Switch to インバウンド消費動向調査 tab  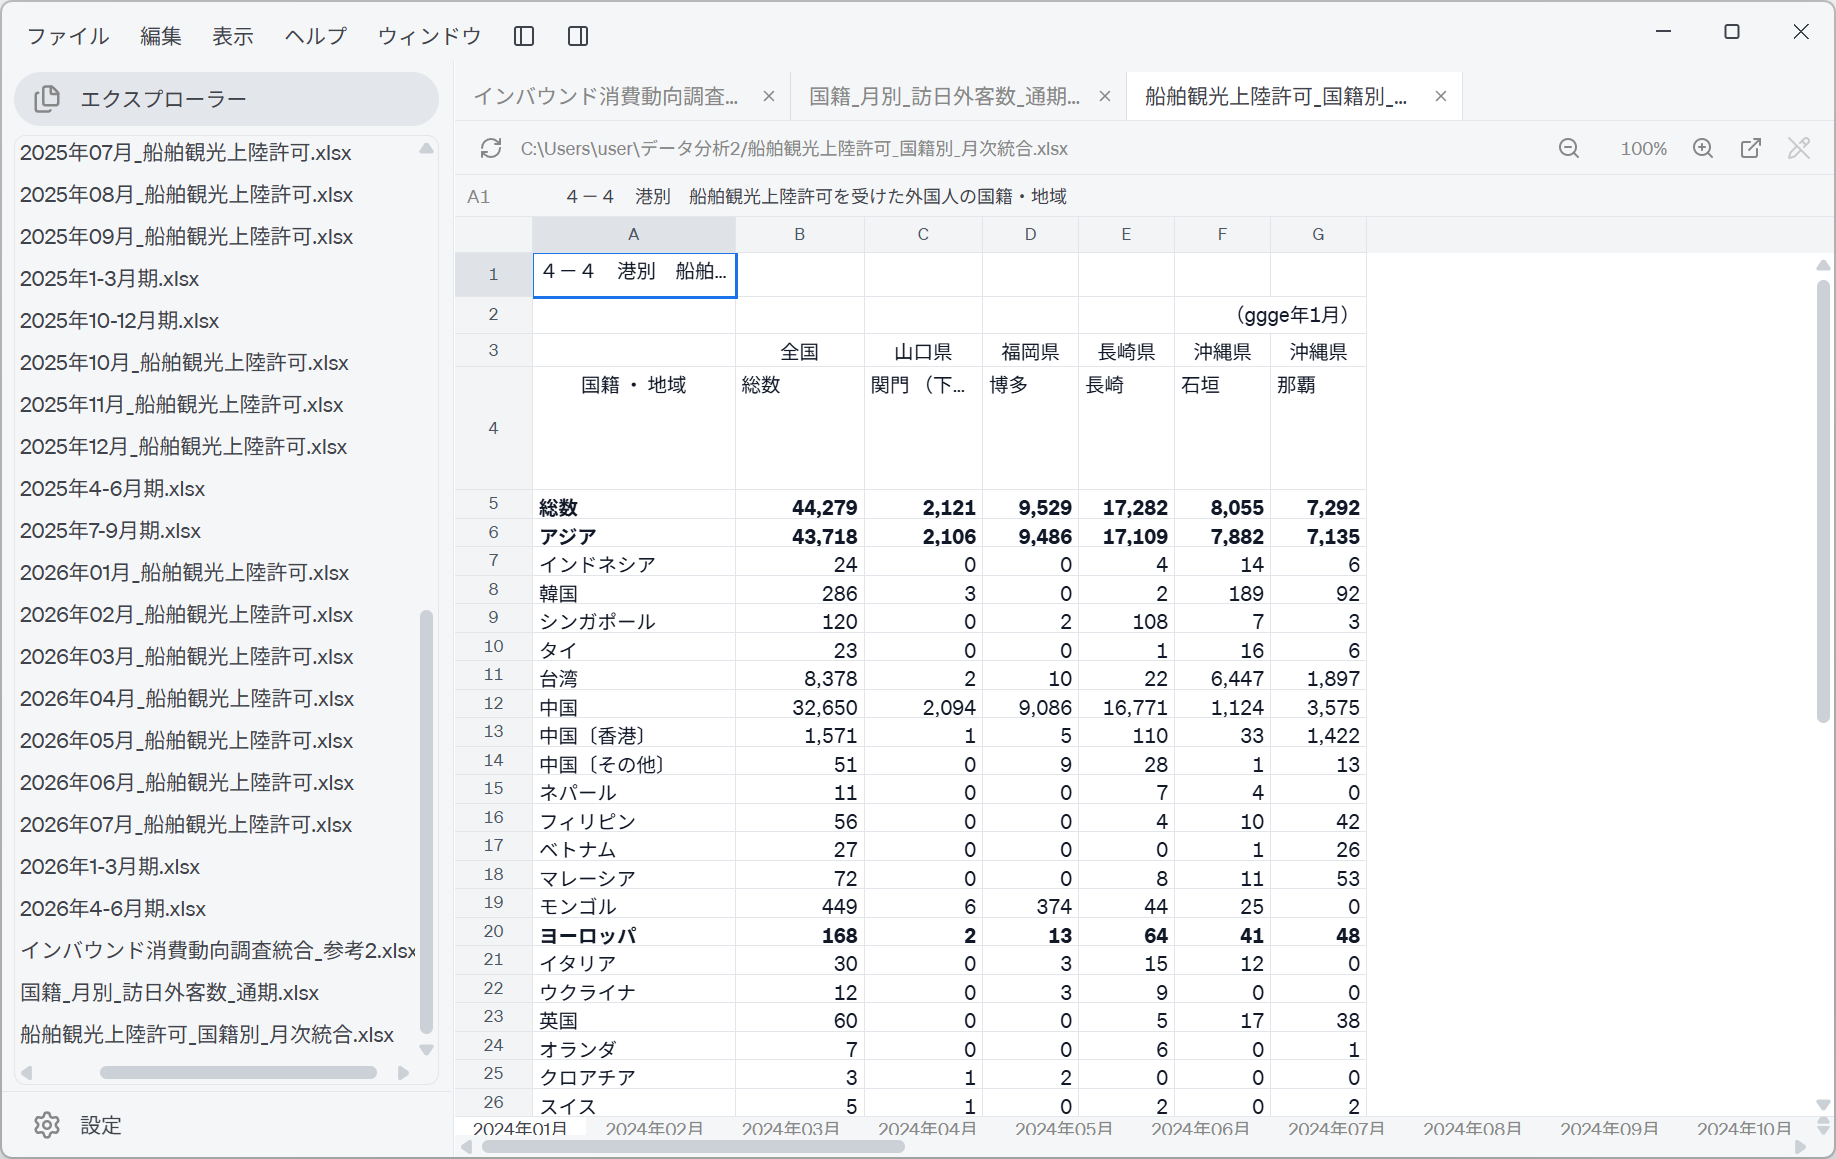(606, 96)
